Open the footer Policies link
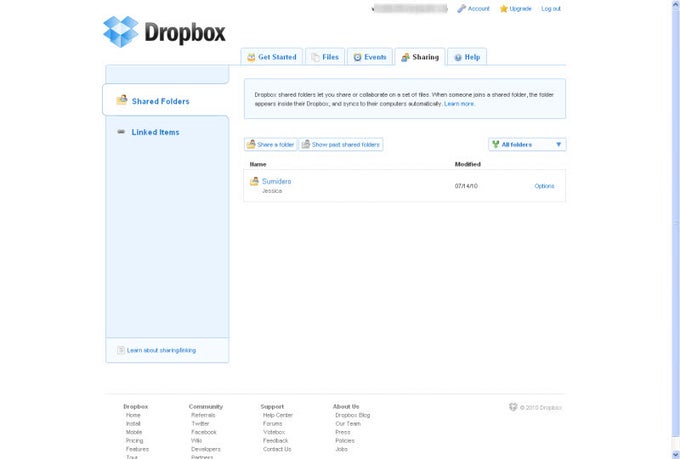The height and width of the screenshot is (459, 680). (x=345, y=441)
